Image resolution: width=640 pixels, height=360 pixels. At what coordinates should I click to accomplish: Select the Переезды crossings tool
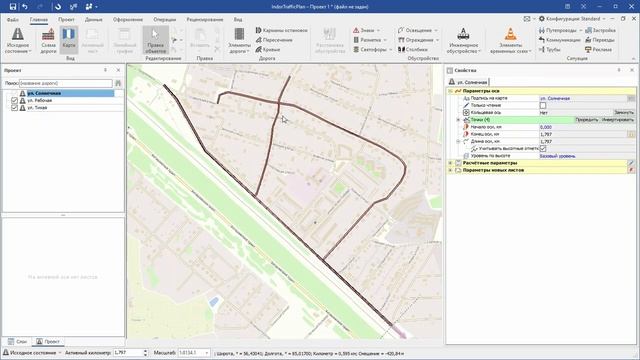point(600,40)
